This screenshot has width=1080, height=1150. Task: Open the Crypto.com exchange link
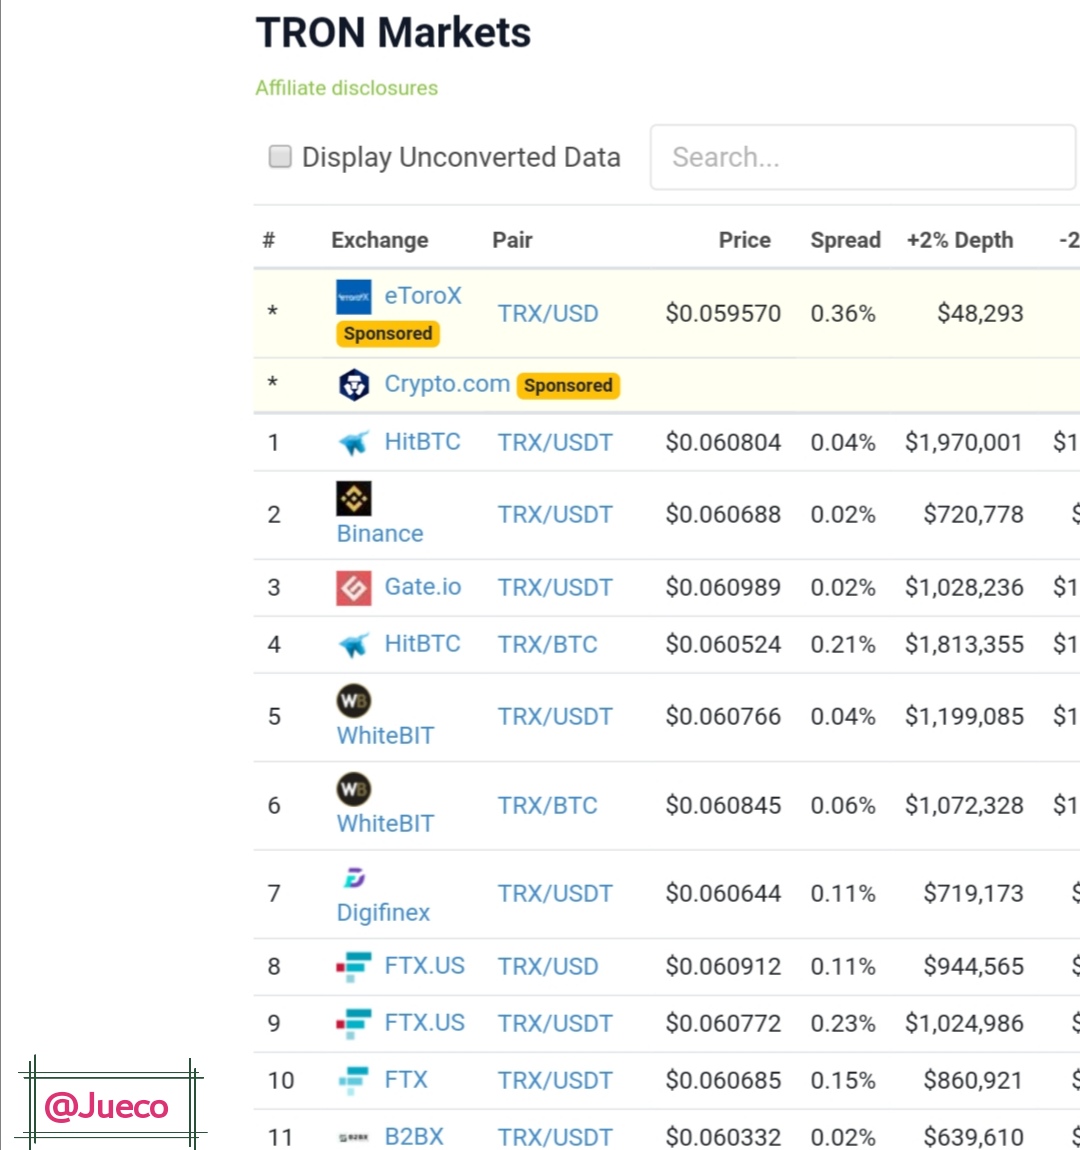(x=447, y=384)
